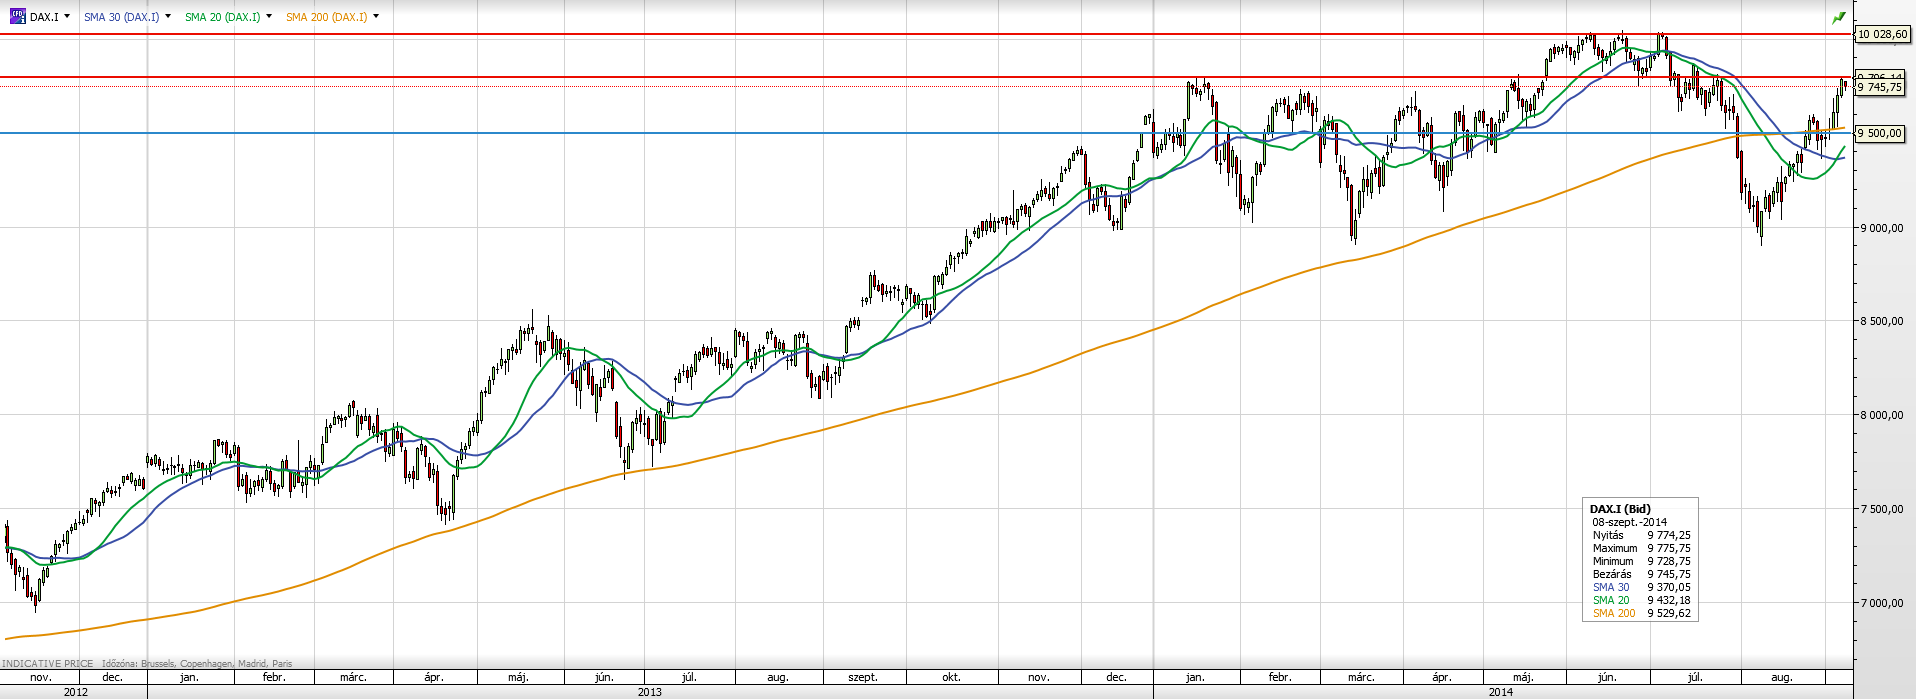This screenshot has width=1916, height=699.
Task: Click the date 08-szept.-2014 in info box
Action: (x=1629, y=522)
